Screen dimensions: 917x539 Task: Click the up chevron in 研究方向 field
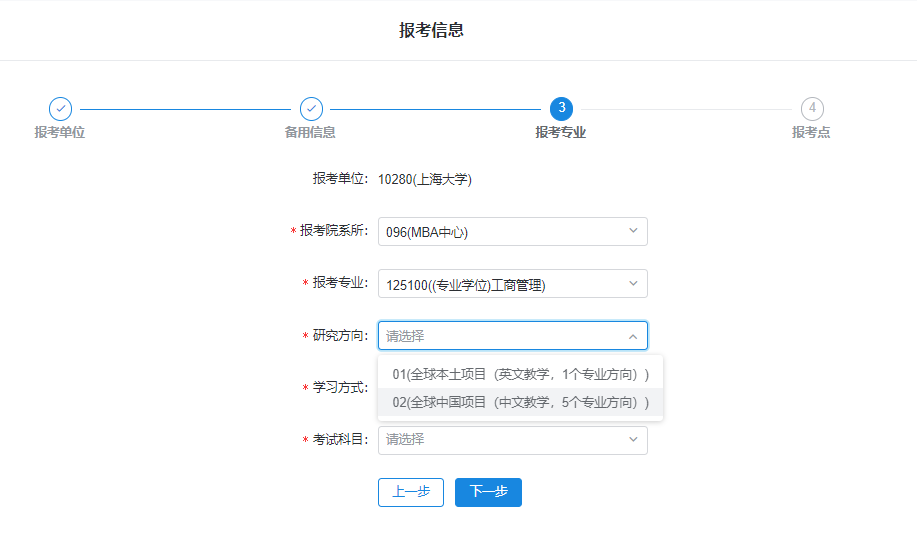click(633, 336)
